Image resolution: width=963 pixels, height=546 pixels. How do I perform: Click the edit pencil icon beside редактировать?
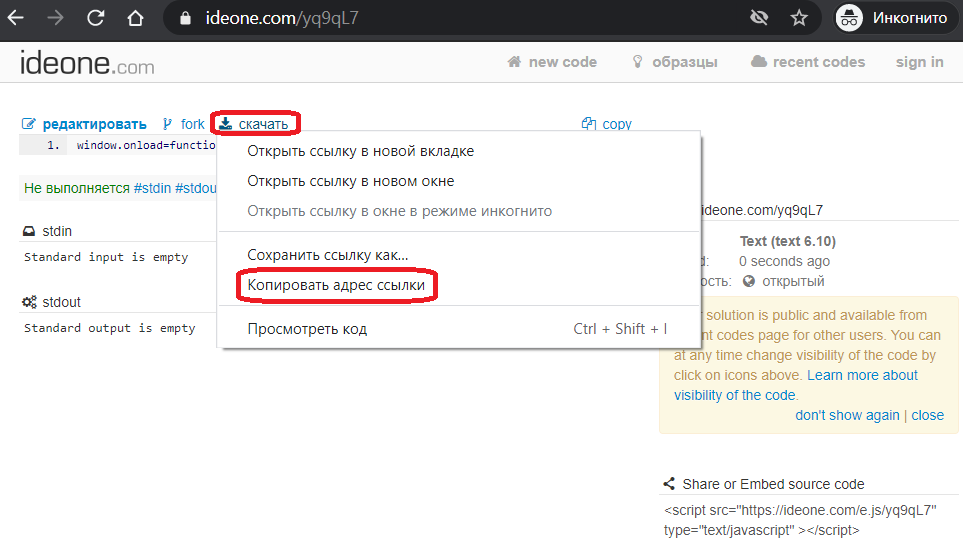(29, 124)
